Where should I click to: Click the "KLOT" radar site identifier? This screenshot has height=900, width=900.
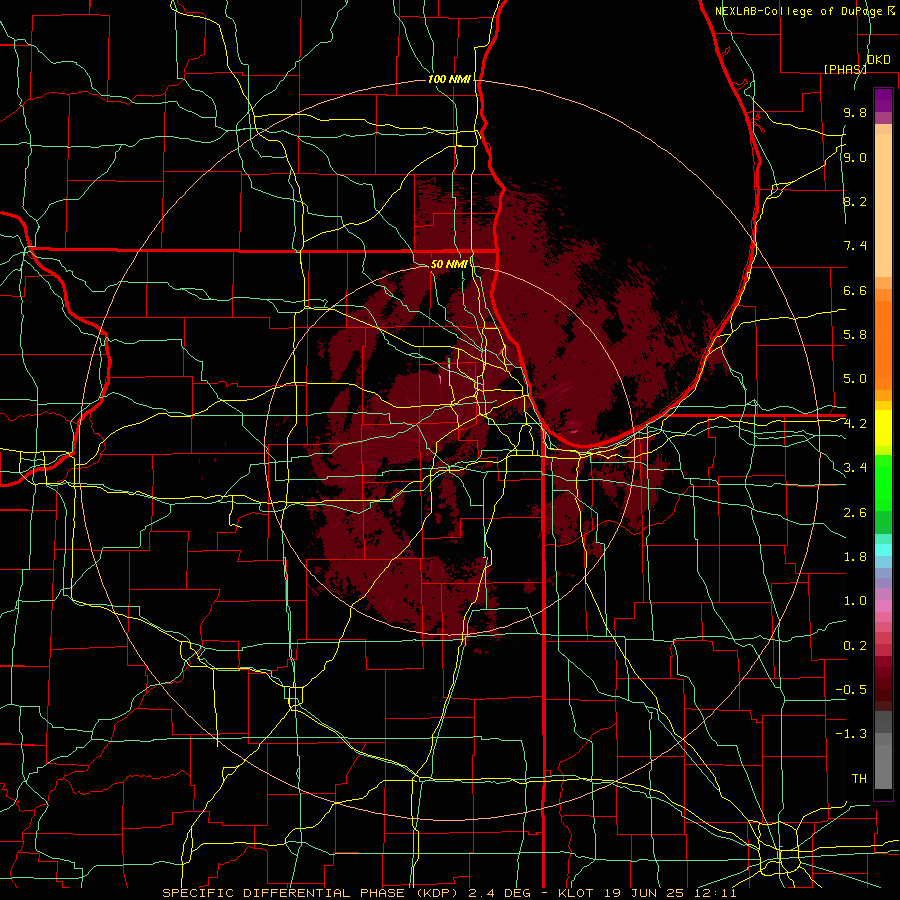(579, 893)
